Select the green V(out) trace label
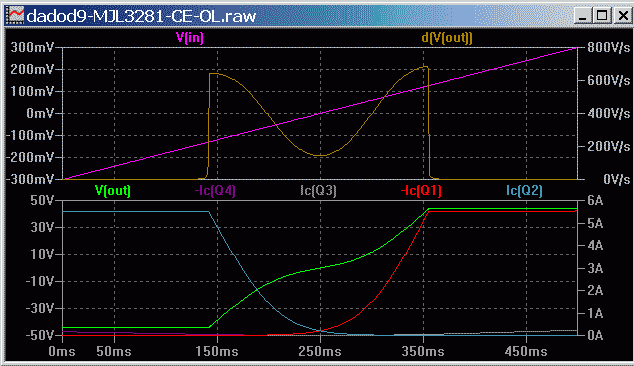 pos(112,190)
